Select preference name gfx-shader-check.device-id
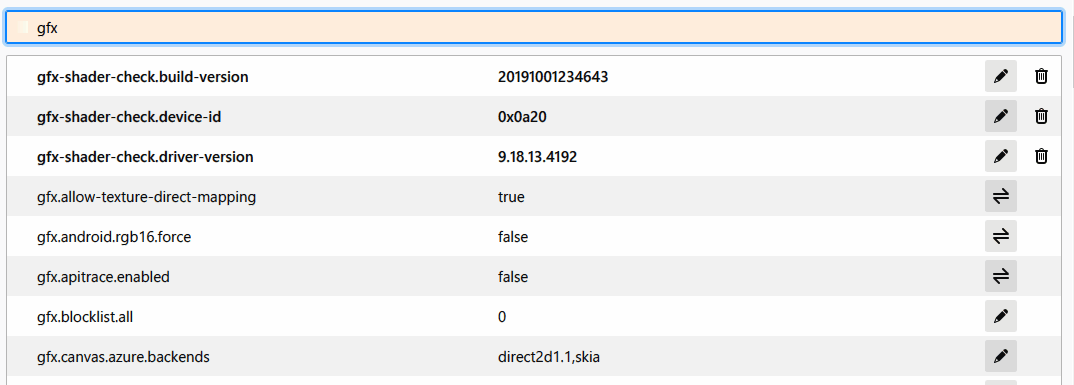Viewport: 1074px width, 385px height. [x=129, y=117]
